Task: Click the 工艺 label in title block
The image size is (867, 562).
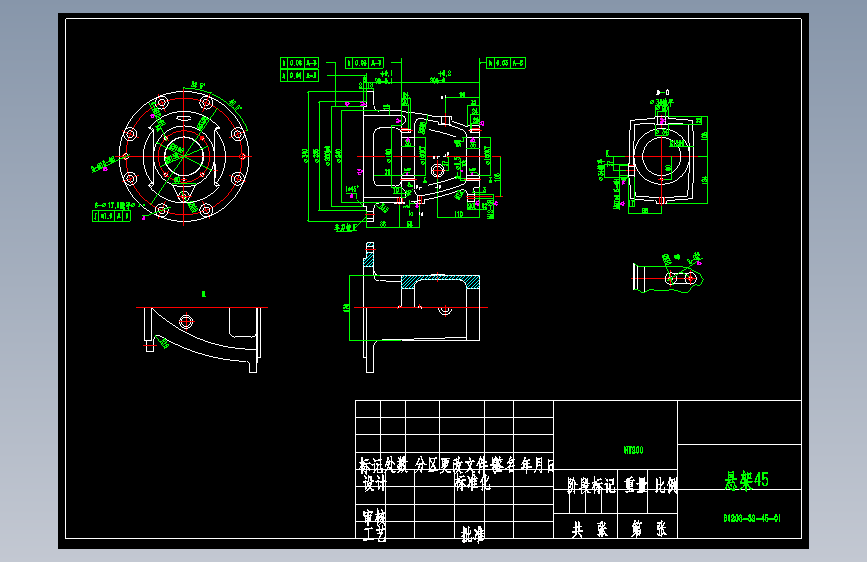Action: point(374,533)
